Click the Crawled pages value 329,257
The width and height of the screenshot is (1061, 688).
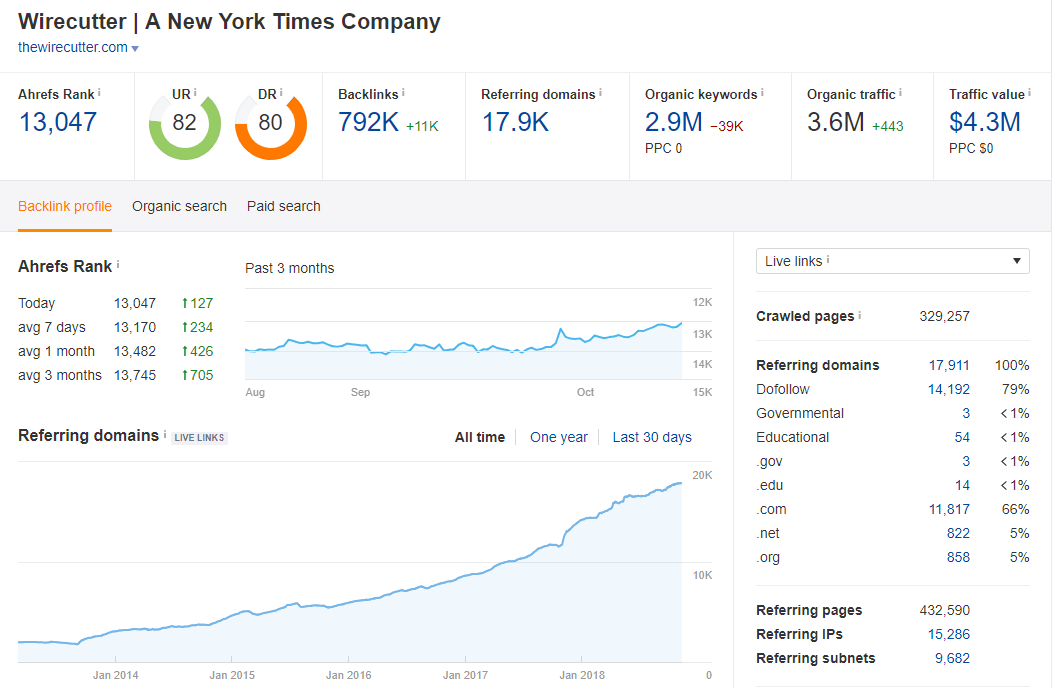pos(945,317)
